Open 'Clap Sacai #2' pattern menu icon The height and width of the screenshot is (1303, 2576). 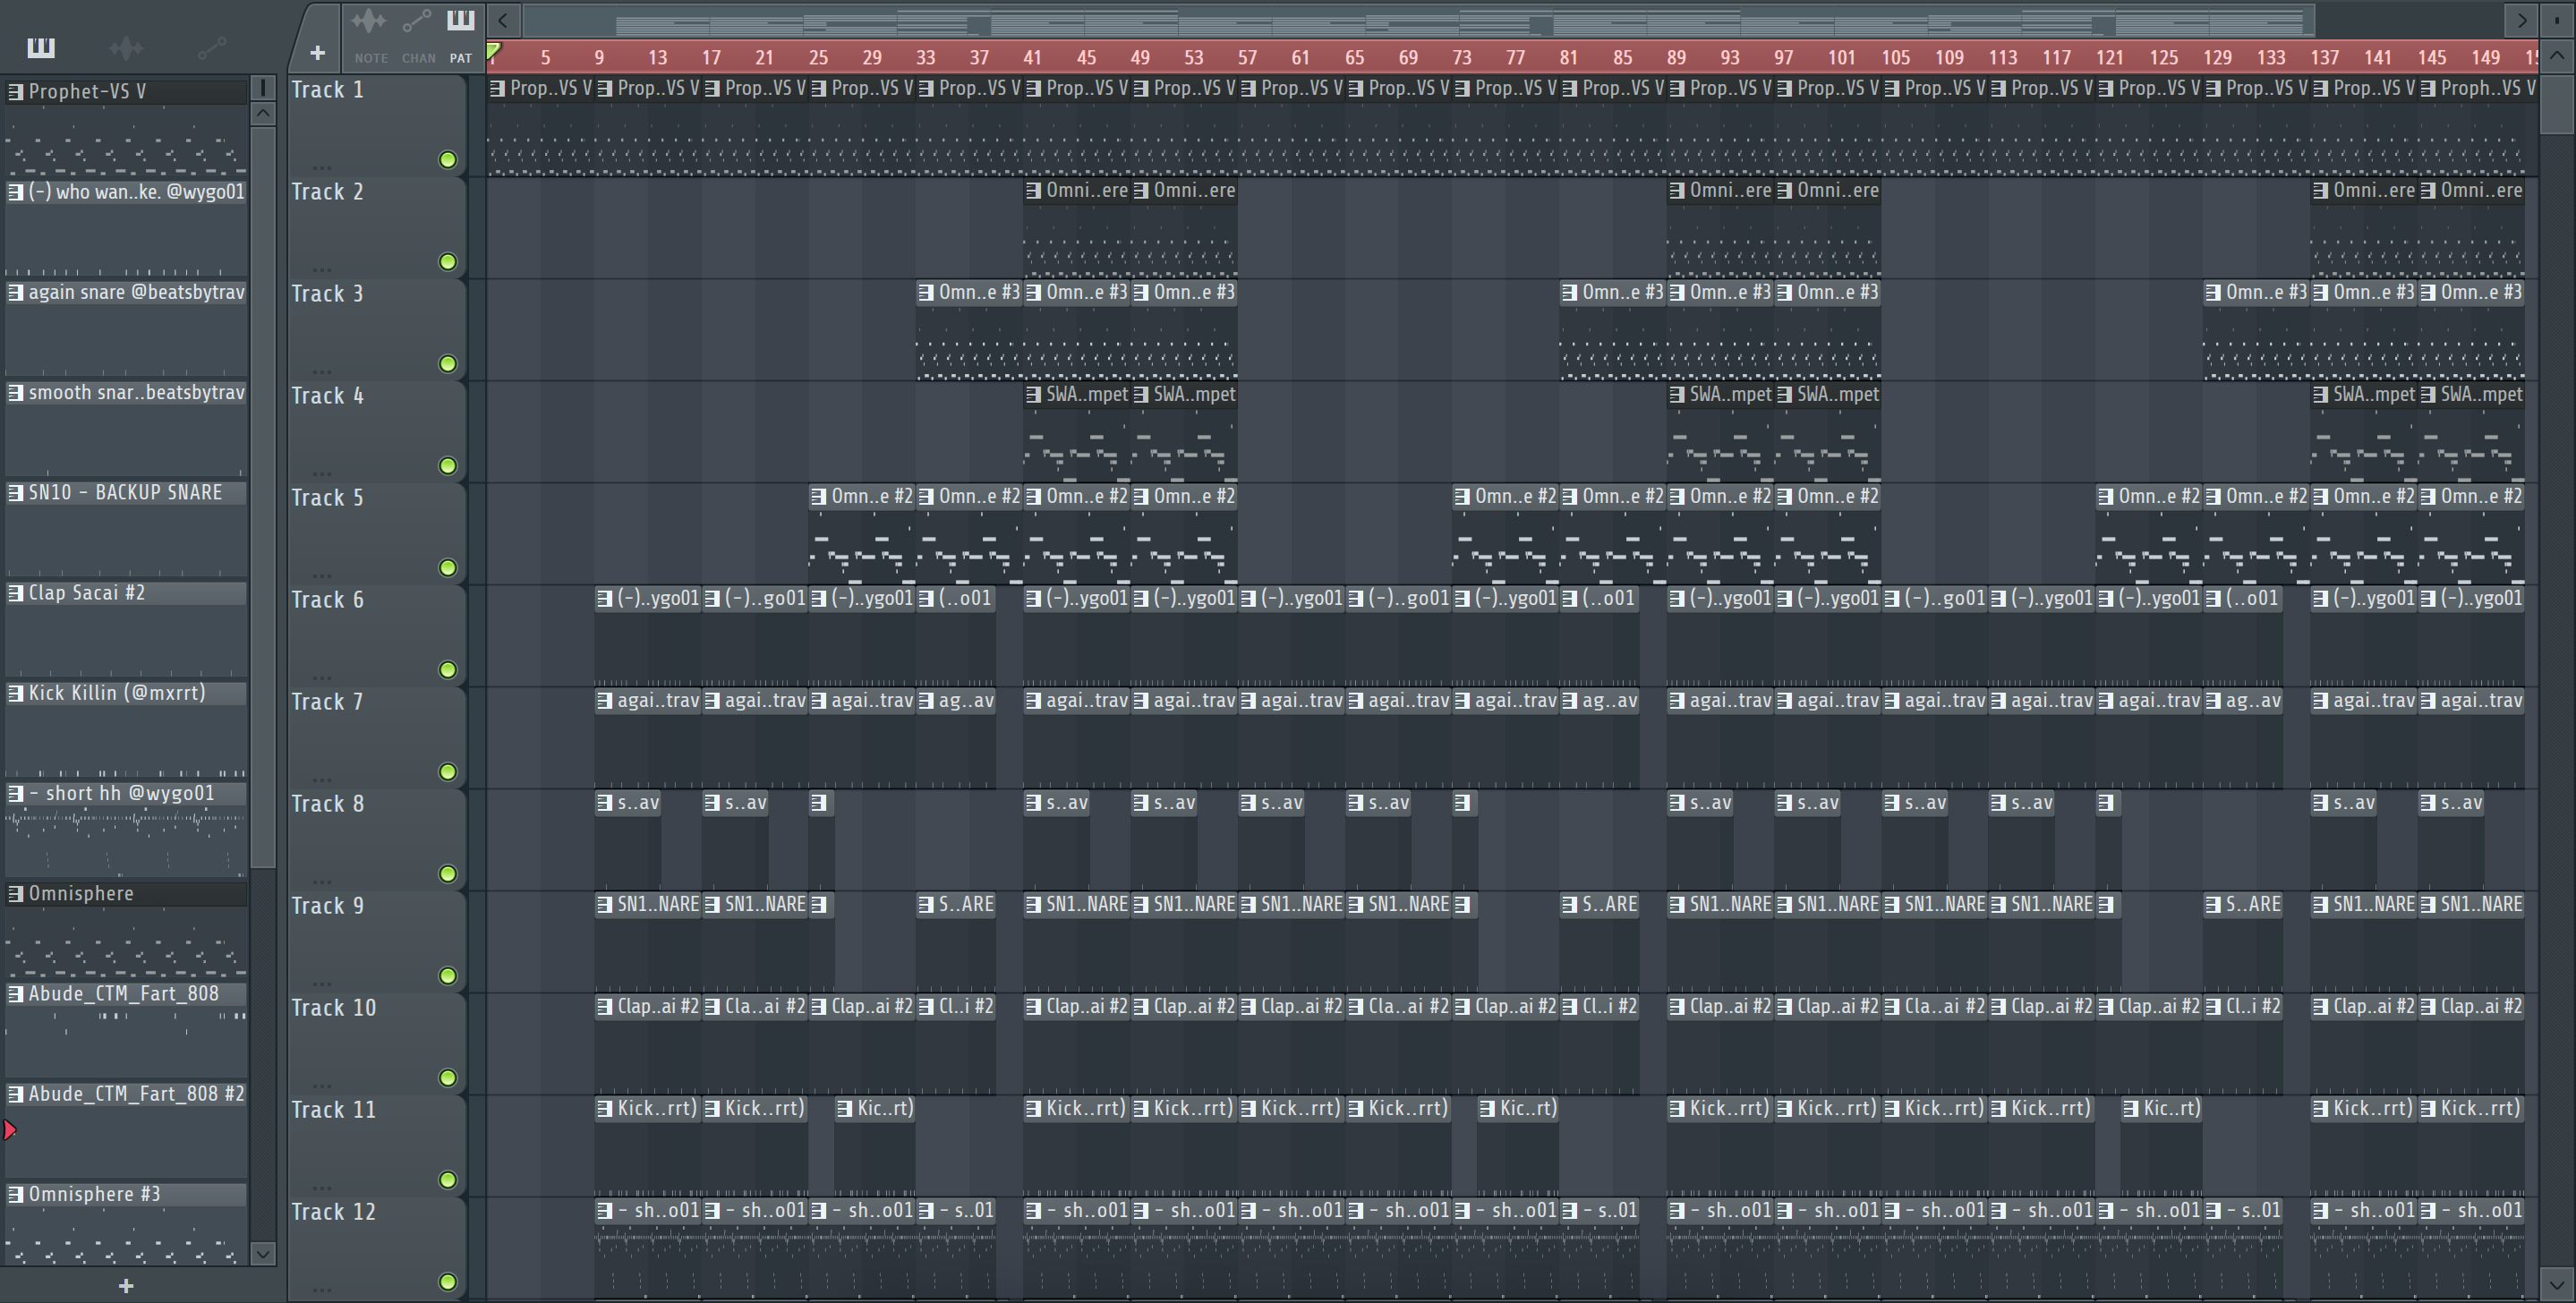15,593
